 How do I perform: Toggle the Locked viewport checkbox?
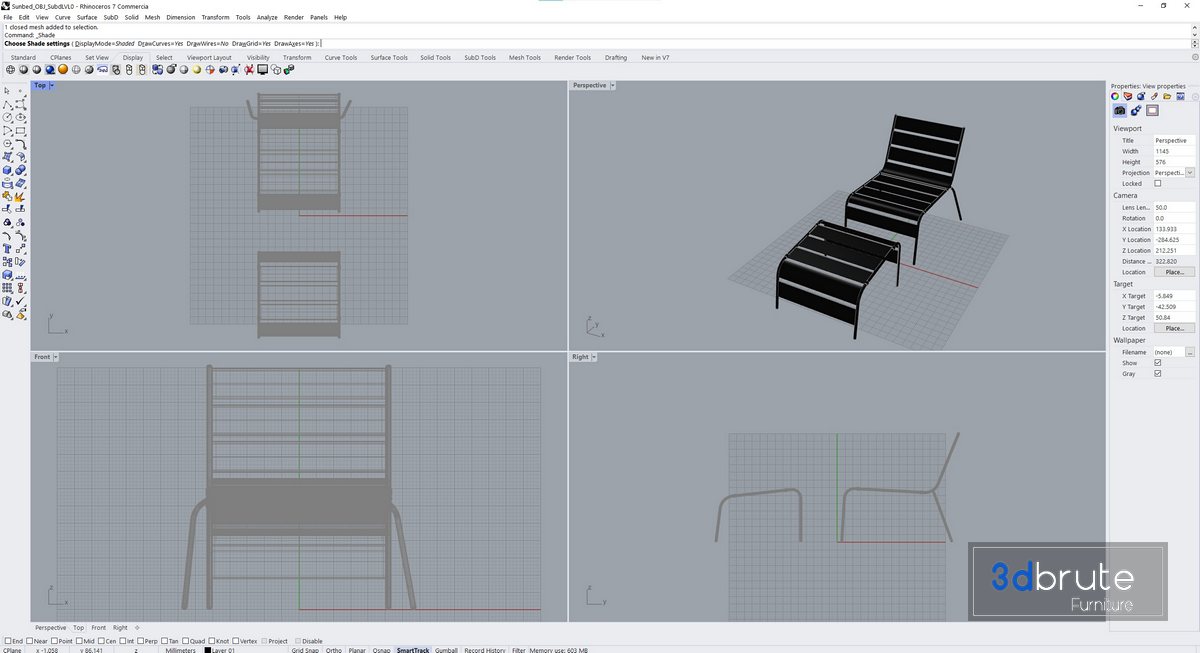point(1158,184)
